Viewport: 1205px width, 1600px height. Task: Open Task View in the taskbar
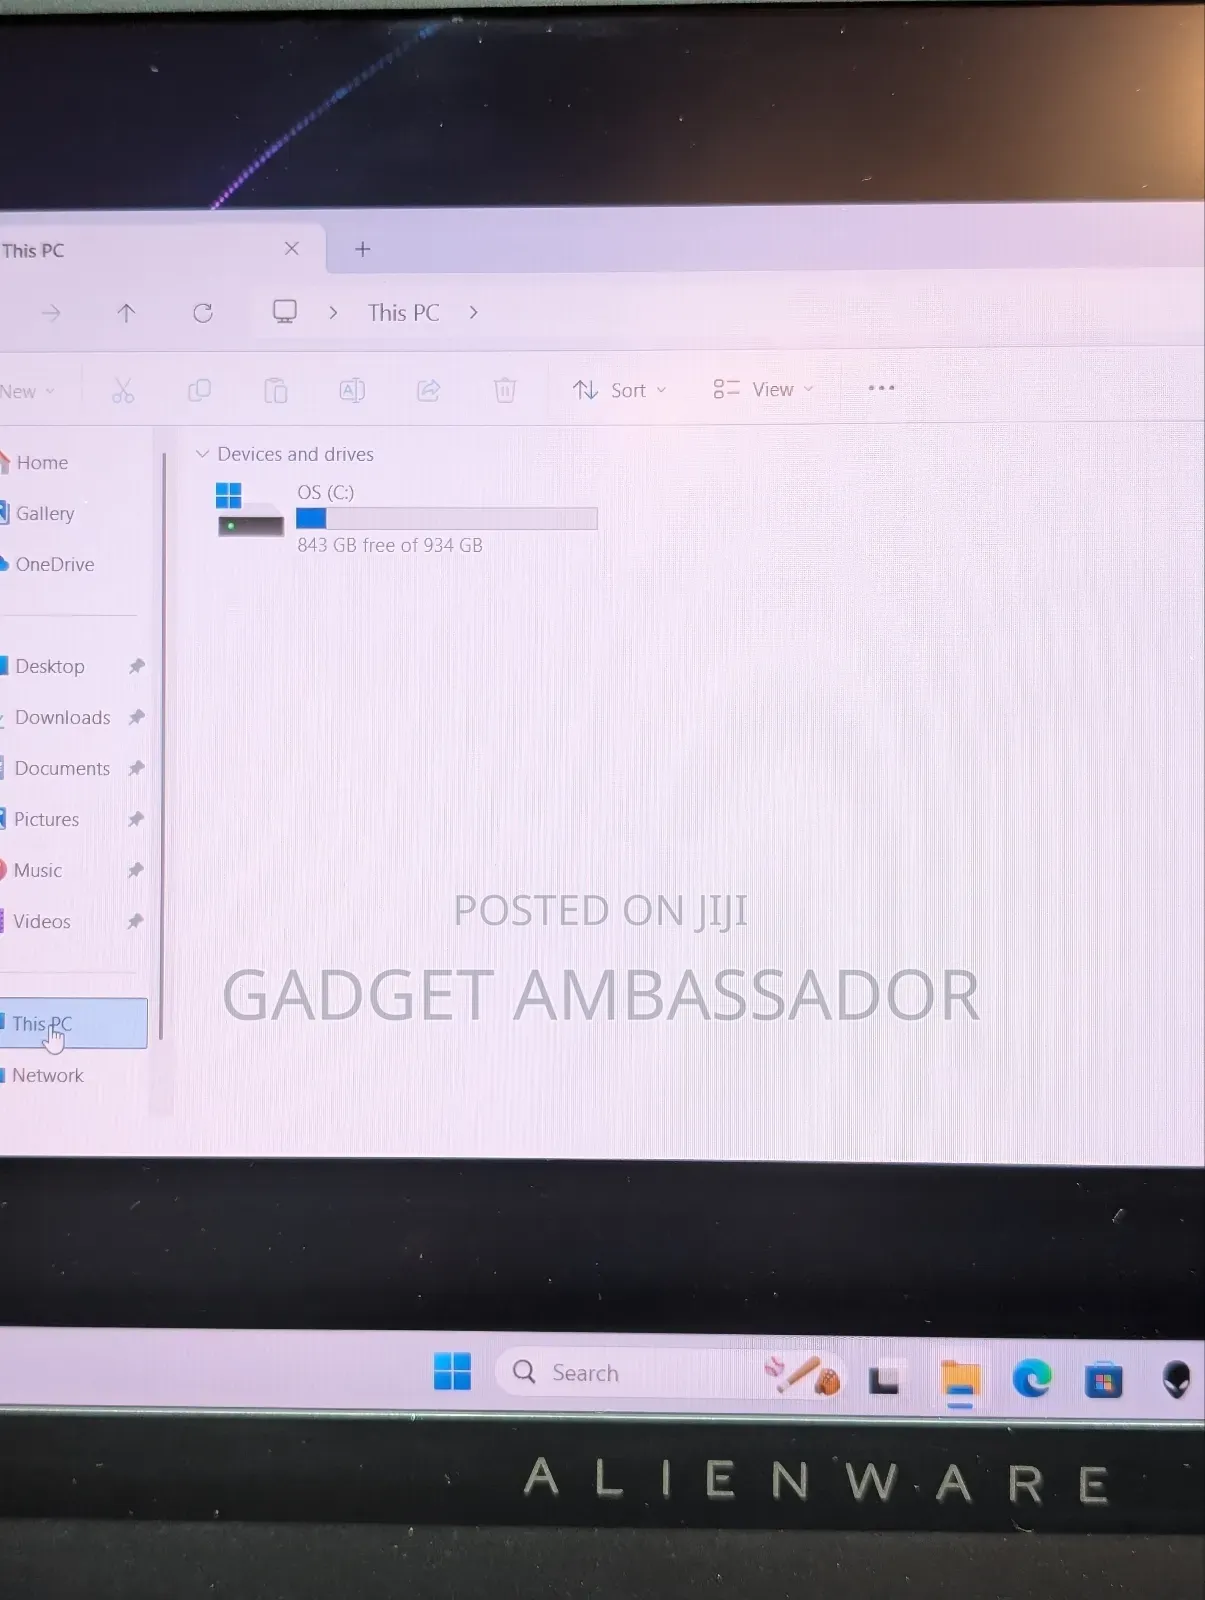tap(884, 1381)
